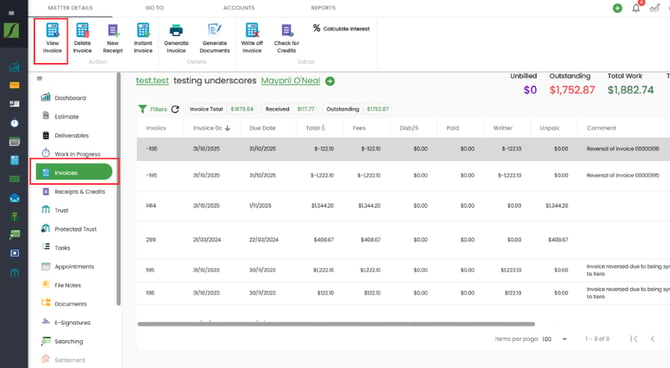The height and width of the screenshot is (368, 670).
Task: Select invoice row 1414
Action: pos(403,206)
